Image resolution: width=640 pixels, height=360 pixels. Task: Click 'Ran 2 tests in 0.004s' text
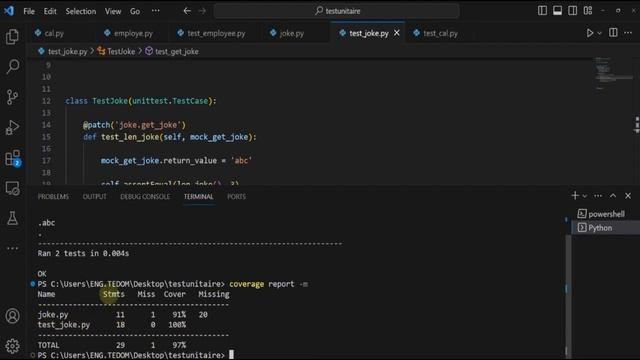(83, 253)
